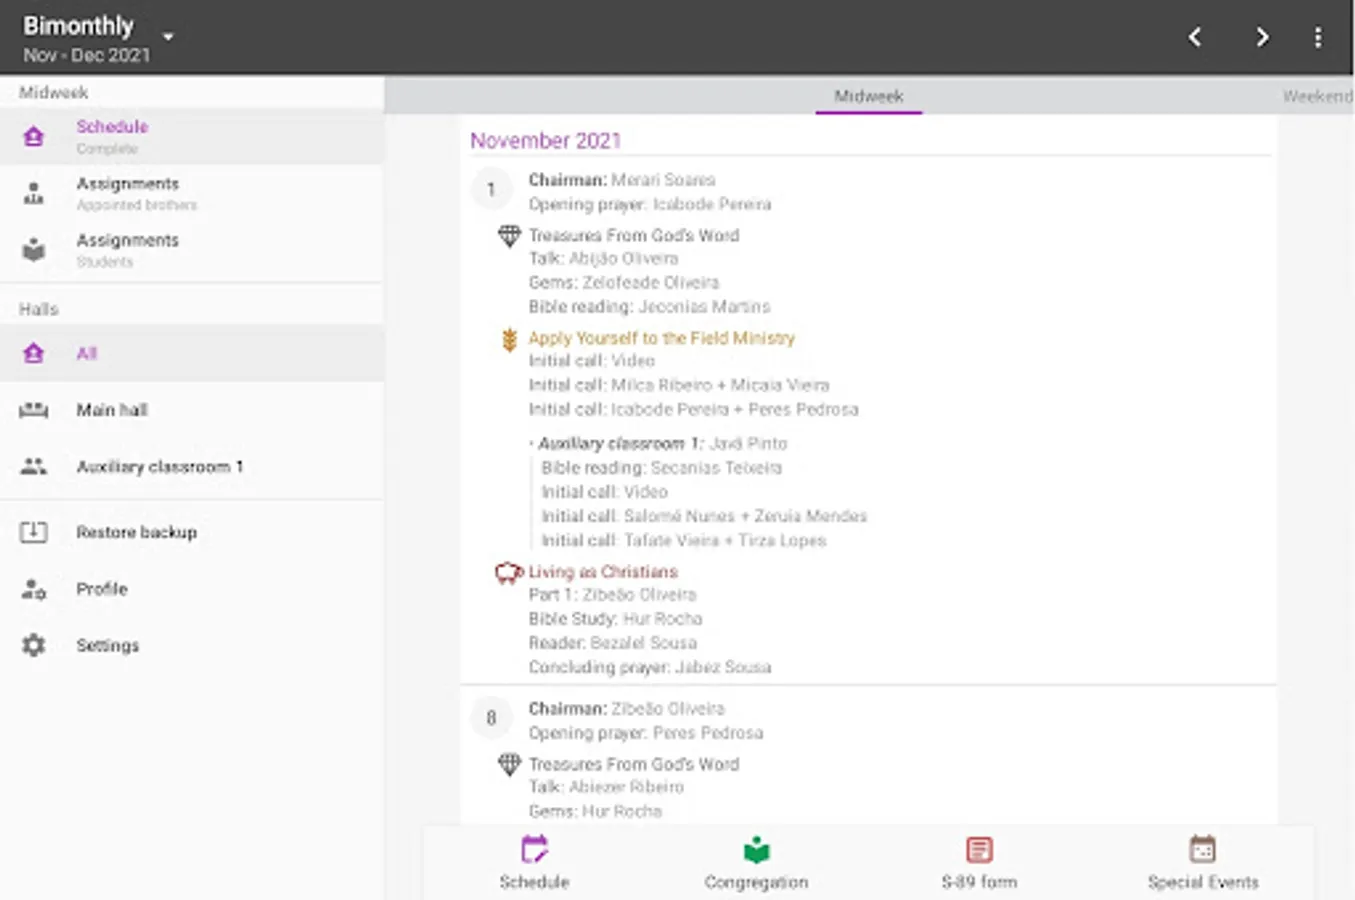Go to the next period arrow
Screen dimensions: 1355x900
1262,37
